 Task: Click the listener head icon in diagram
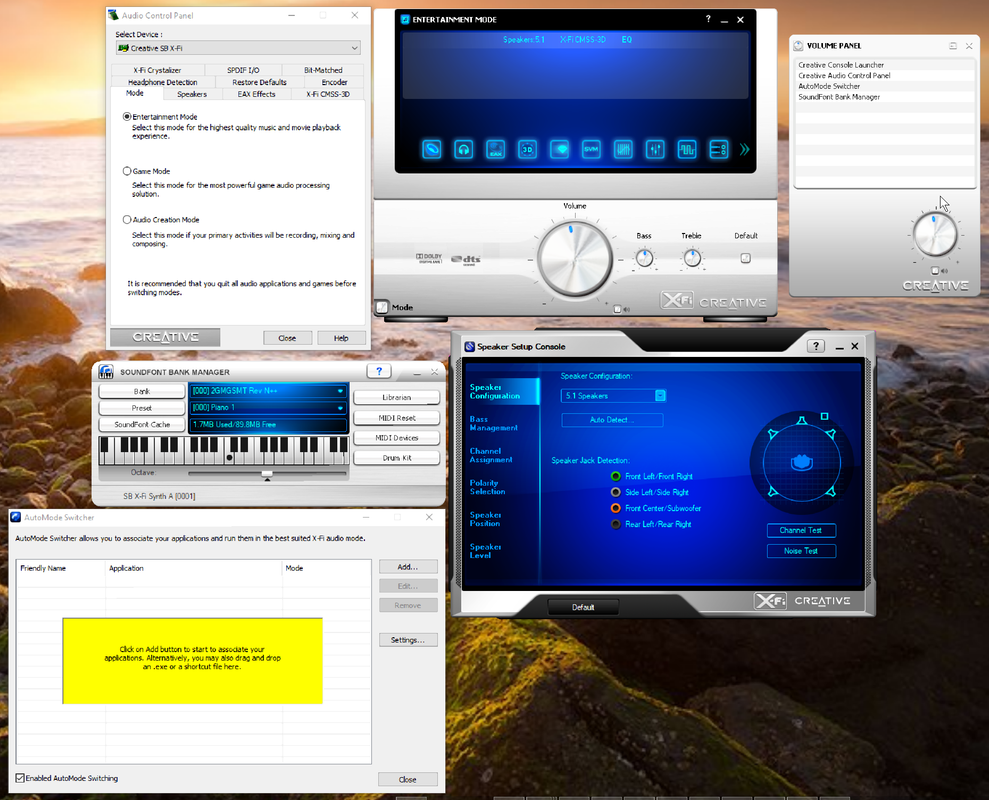tap(802, 462)
